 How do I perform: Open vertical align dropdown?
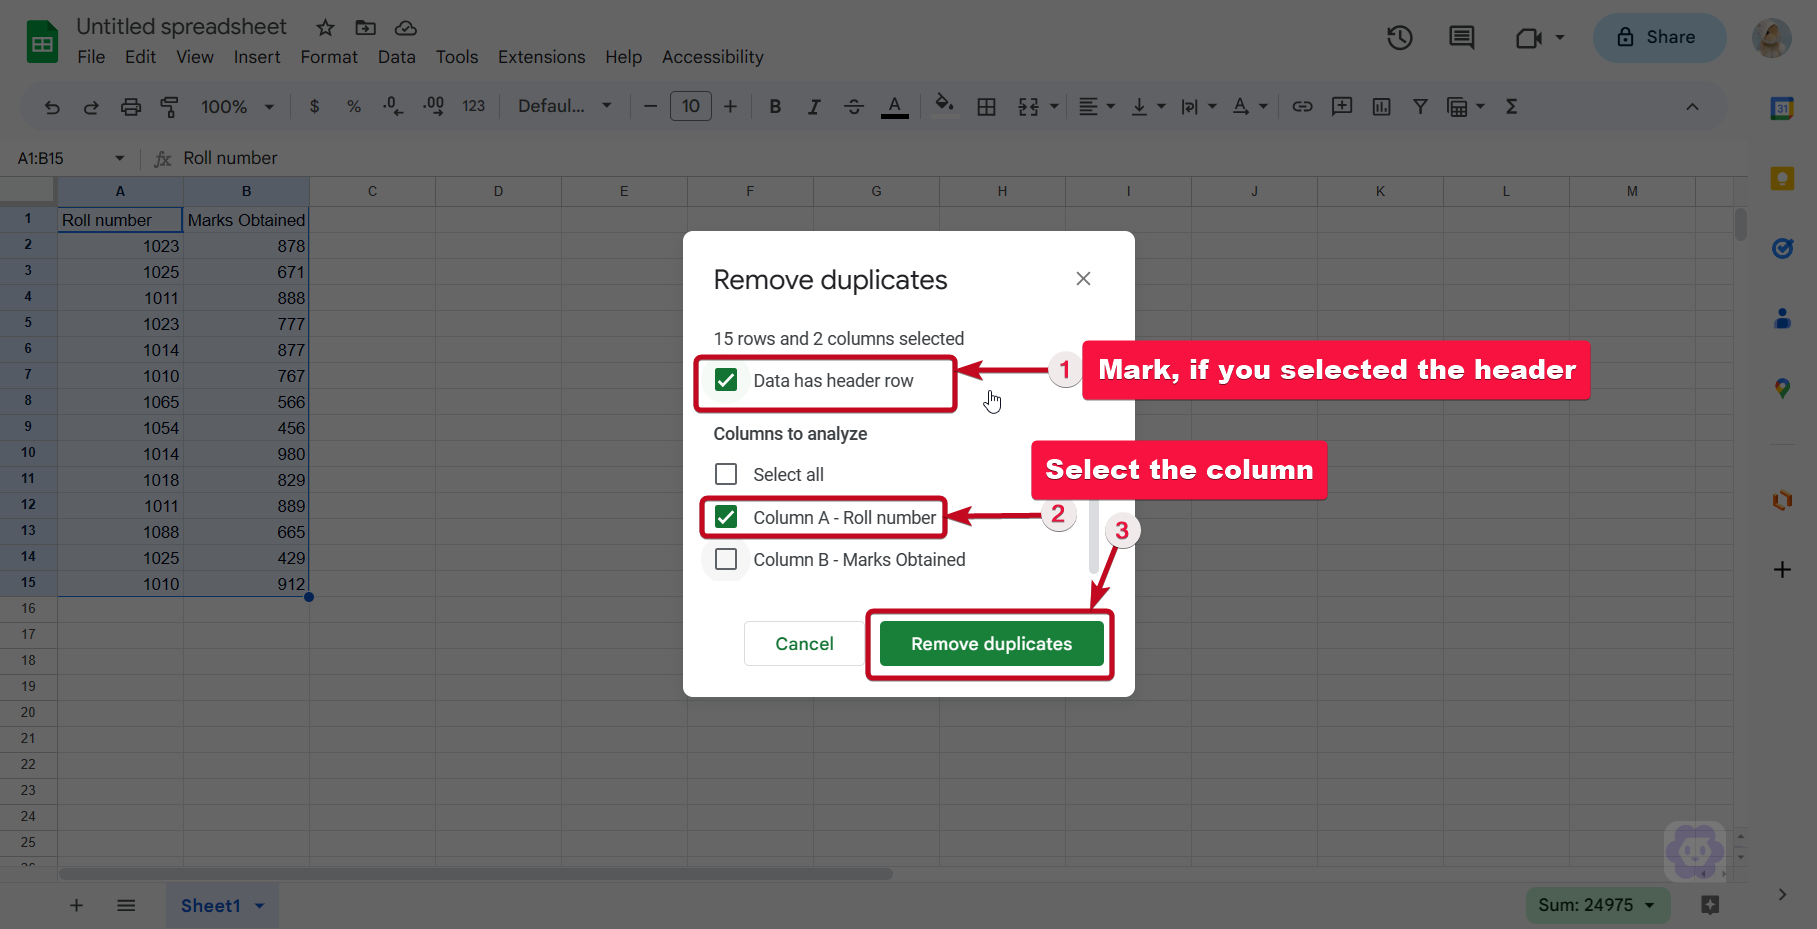point(1148,106)
